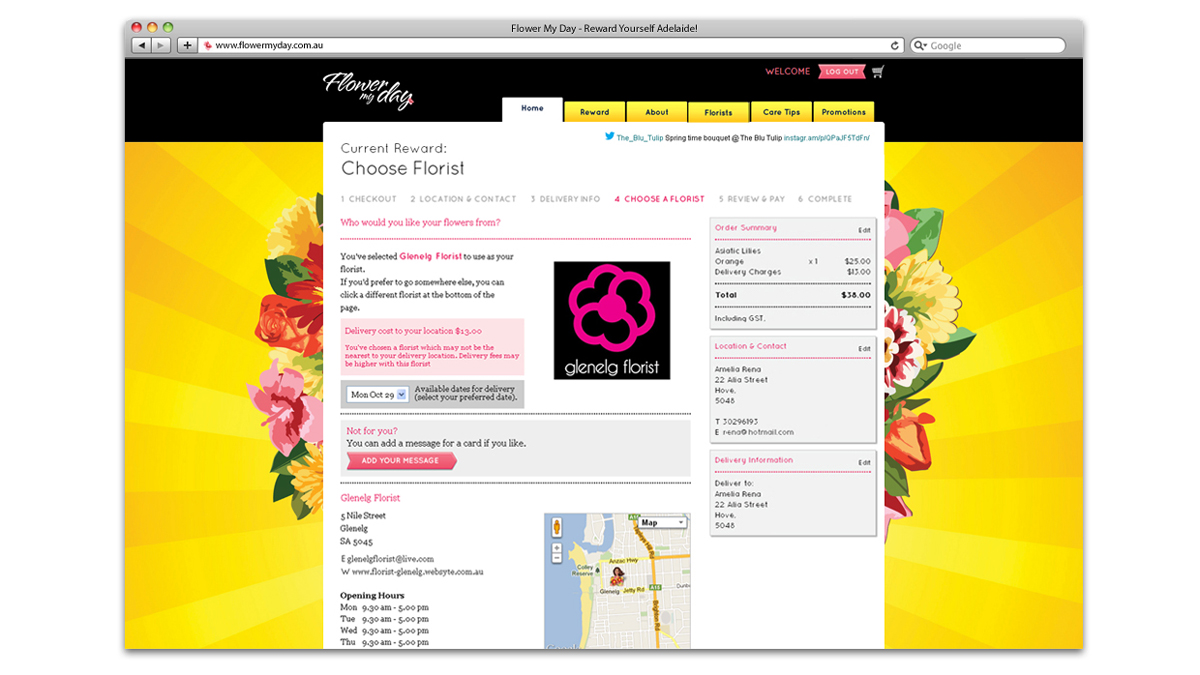The image size is (1200, 675).
Task: Open the About tab
Action: pos(657,112)
